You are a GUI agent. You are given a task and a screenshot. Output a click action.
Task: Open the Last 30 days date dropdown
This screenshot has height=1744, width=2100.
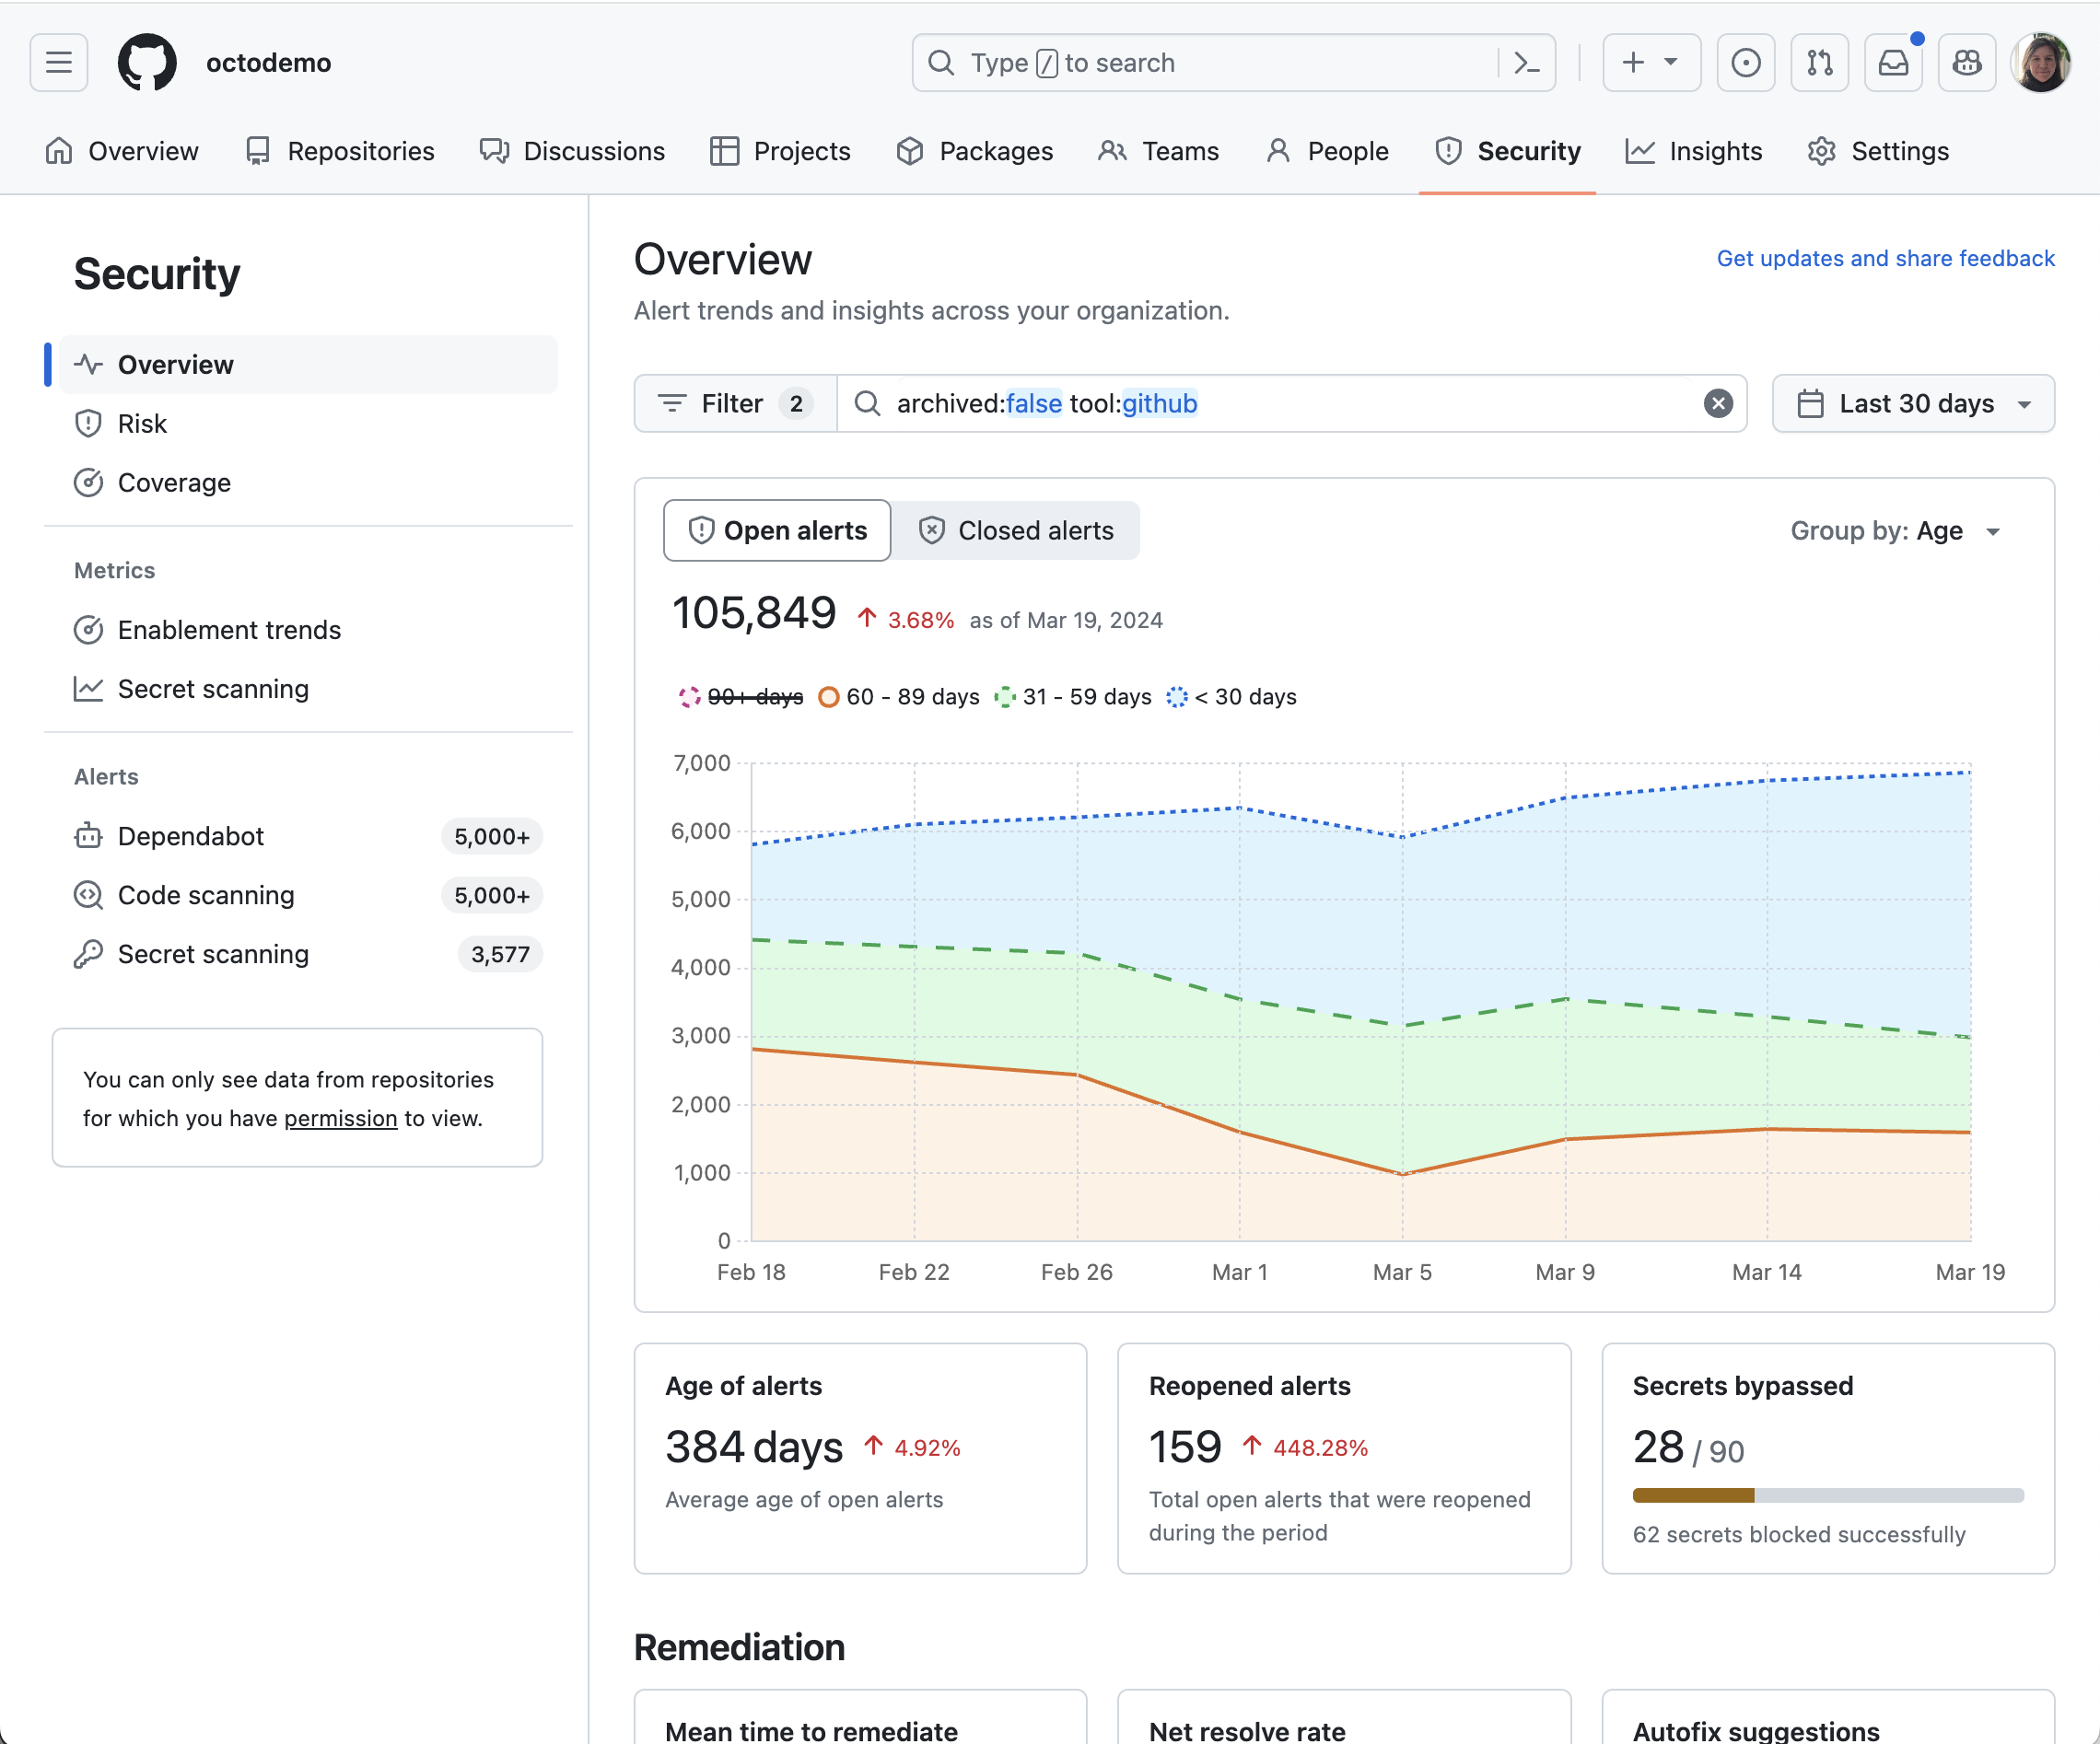tap(1913, 404)
